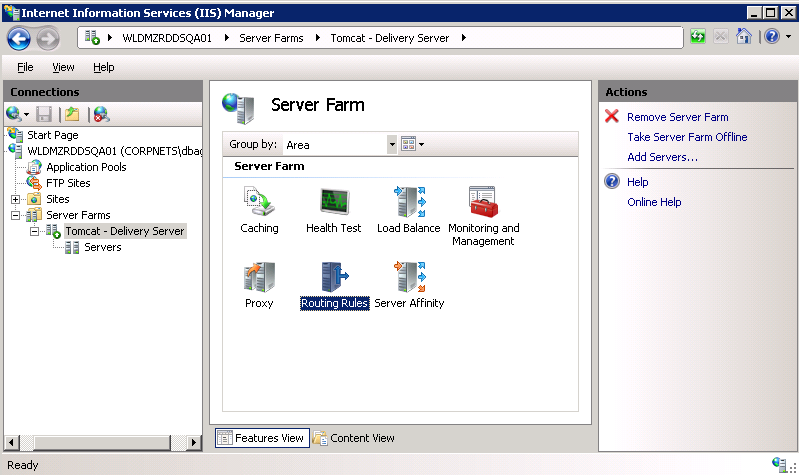The height and width of the screenshot is (475, 799).
Task: Click Remove Server Farm action link
Action: click(678, 117)
